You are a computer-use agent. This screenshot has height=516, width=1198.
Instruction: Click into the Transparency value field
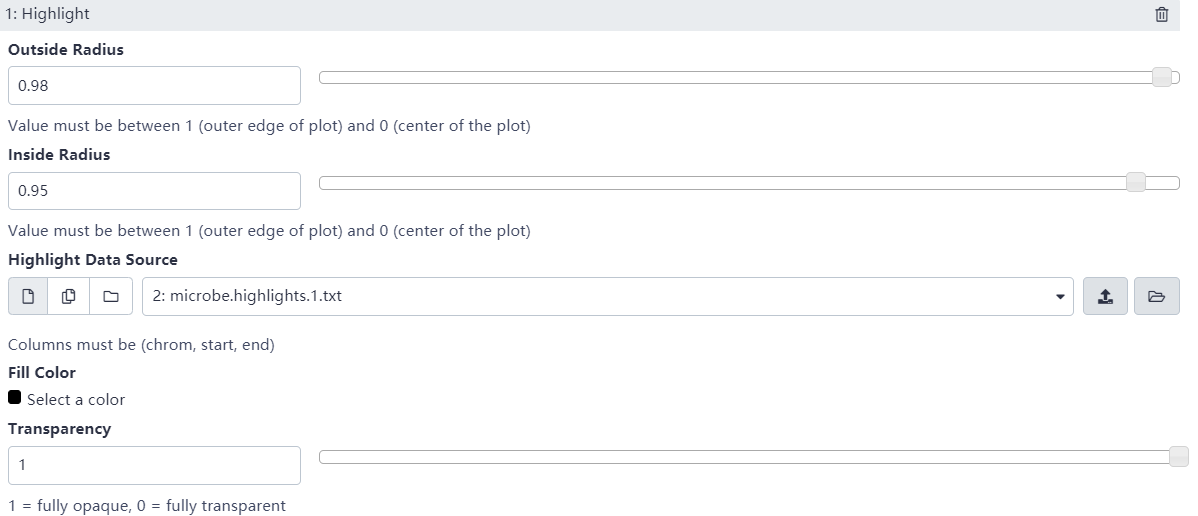pyautogui.click(x=154, y=465)
